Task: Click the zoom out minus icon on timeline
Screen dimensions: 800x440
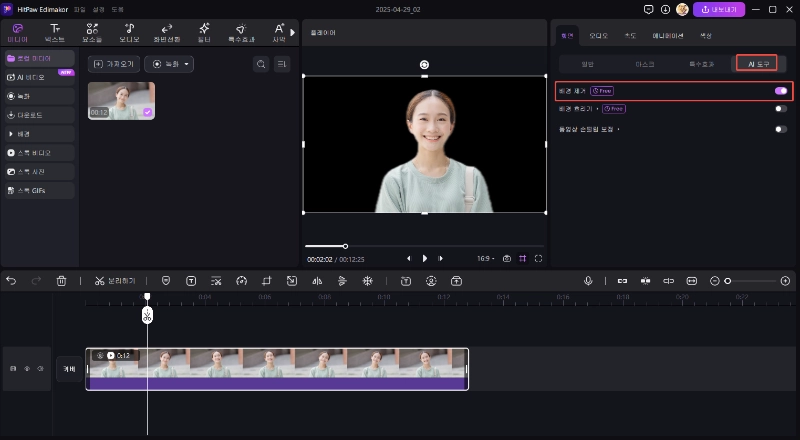Action: click(x=714, y=281)
